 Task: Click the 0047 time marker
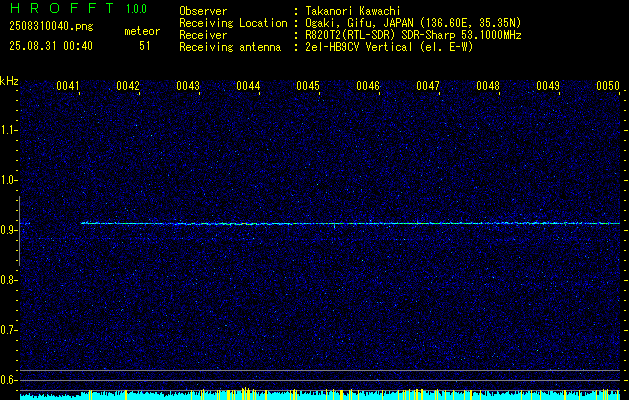(428, 85)
